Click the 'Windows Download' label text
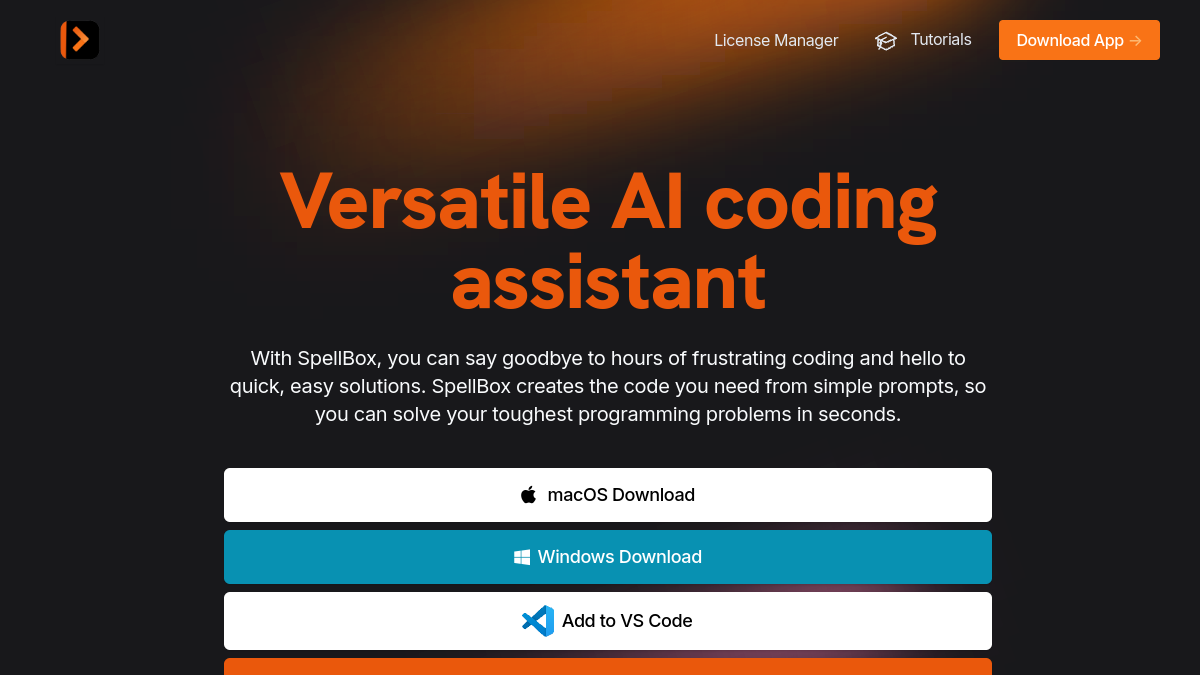1200x675 pixels. [620, 557]
